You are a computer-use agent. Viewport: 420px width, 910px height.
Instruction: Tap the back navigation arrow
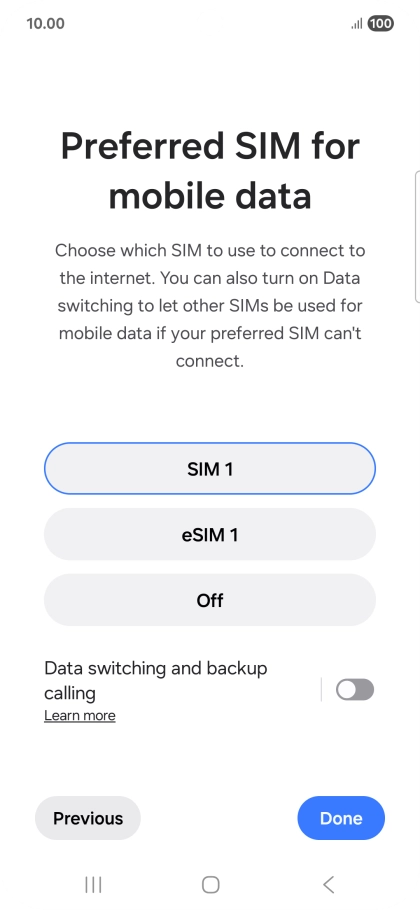[x=328, y=884]
